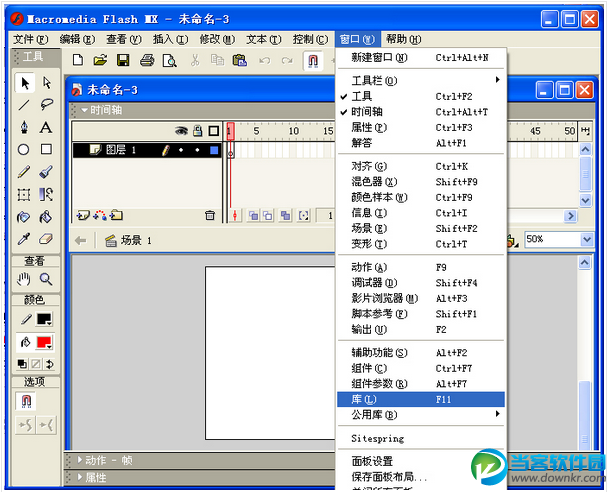Toggle 工具 checked item in Window menu
Screen dimensions: 607x492
point(420,96)
